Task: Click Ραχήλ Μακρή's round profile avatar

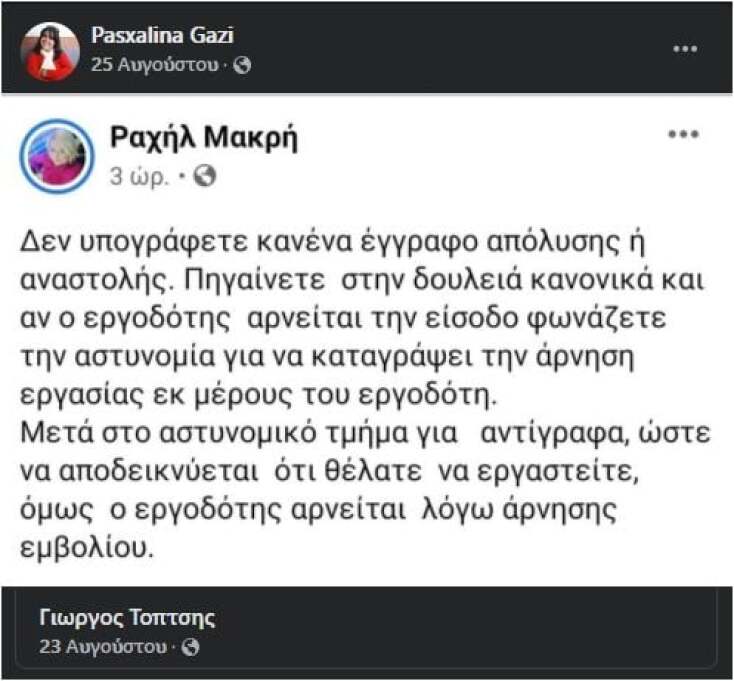Action: 57,156
